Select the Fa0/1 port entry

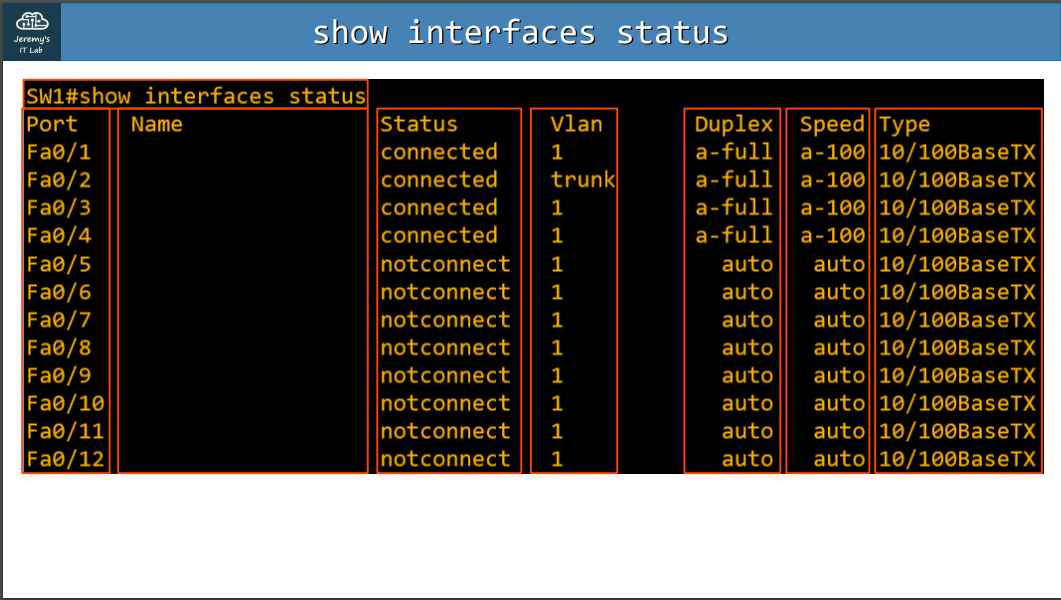pyautogui.click(x=58, y=152)
